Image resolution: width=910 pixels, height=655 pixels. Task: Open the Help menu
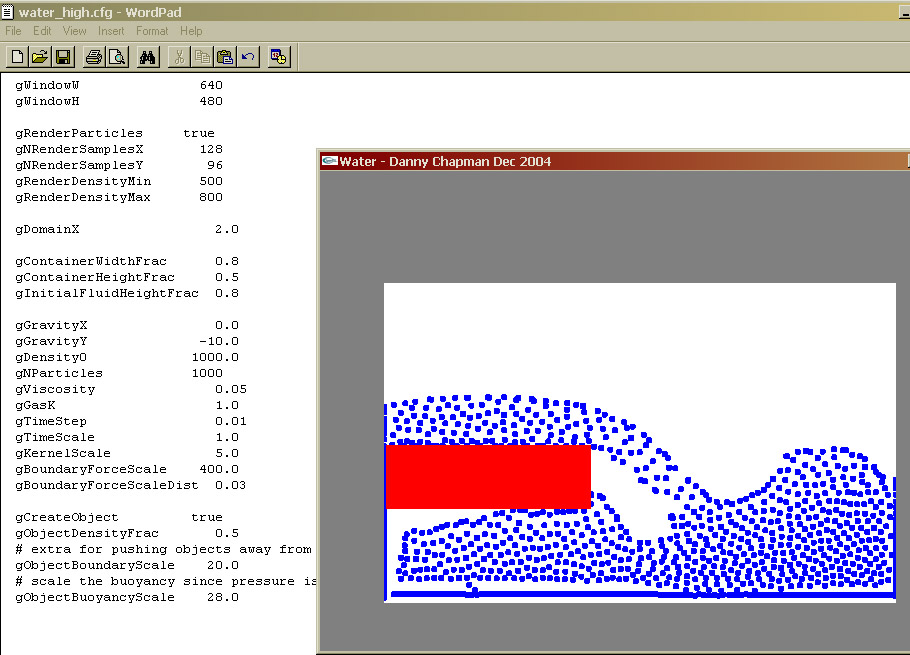pyautogui.click(x=191, y=31)
